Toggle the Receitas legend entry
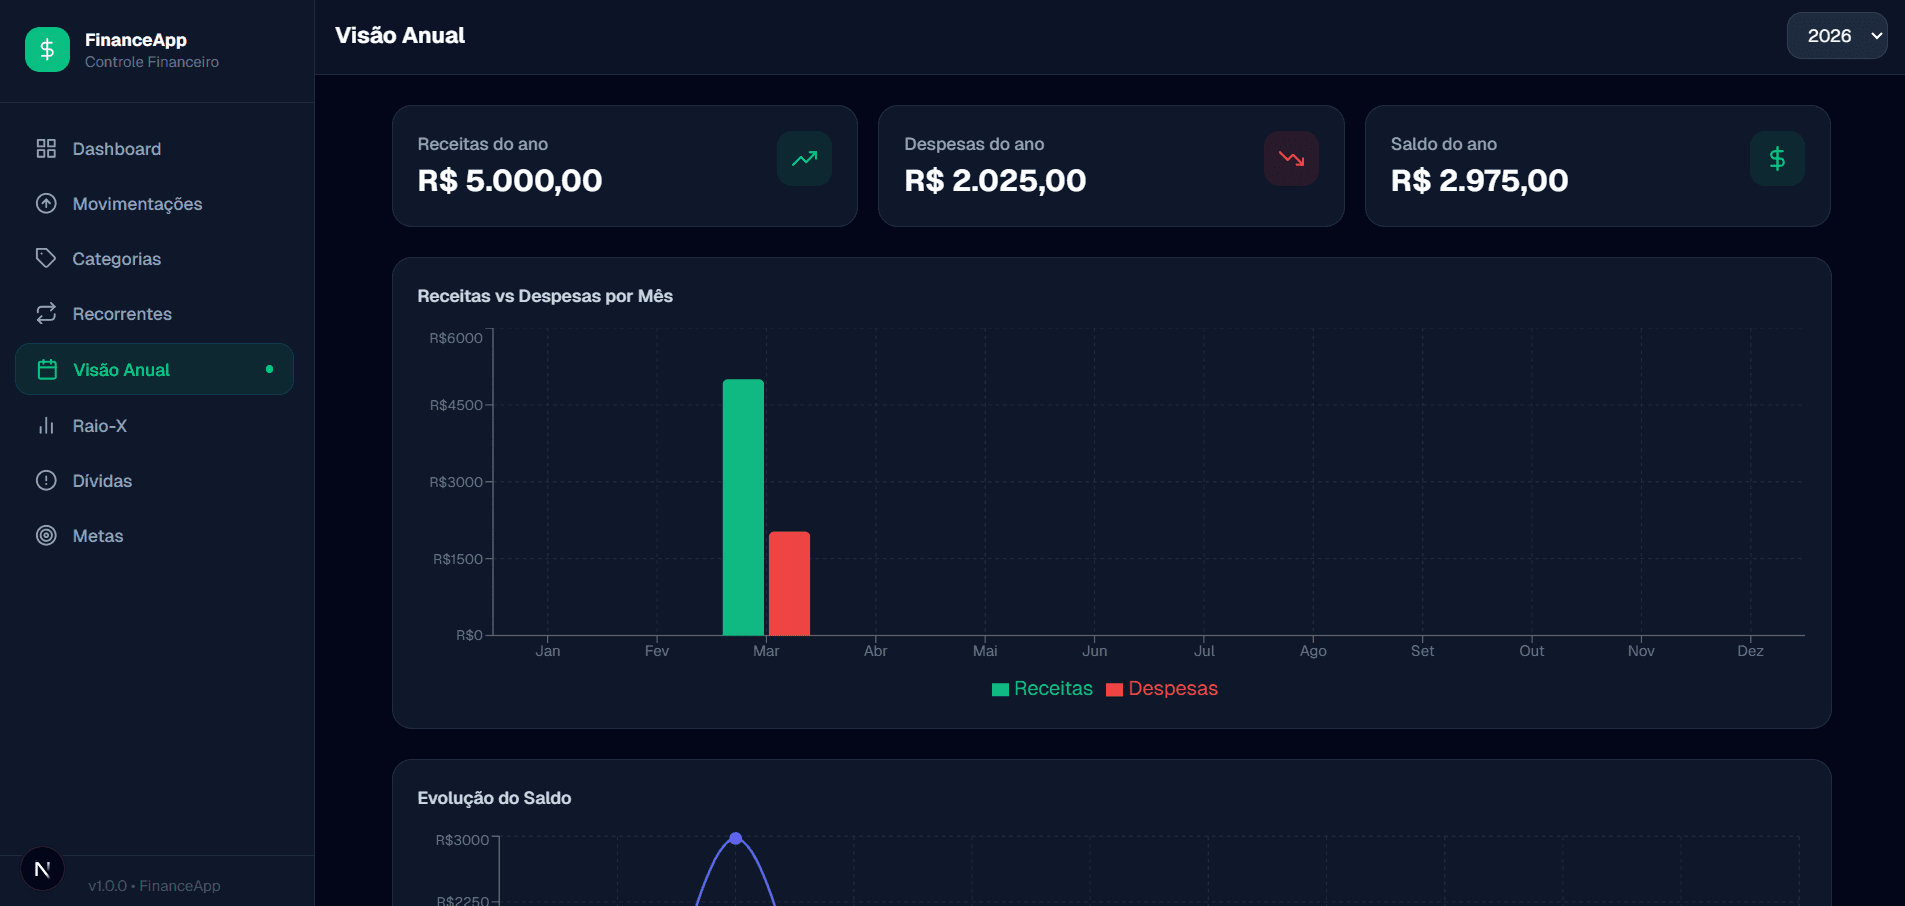This screenshot has height=906, width=1905. click(1041, 688)
